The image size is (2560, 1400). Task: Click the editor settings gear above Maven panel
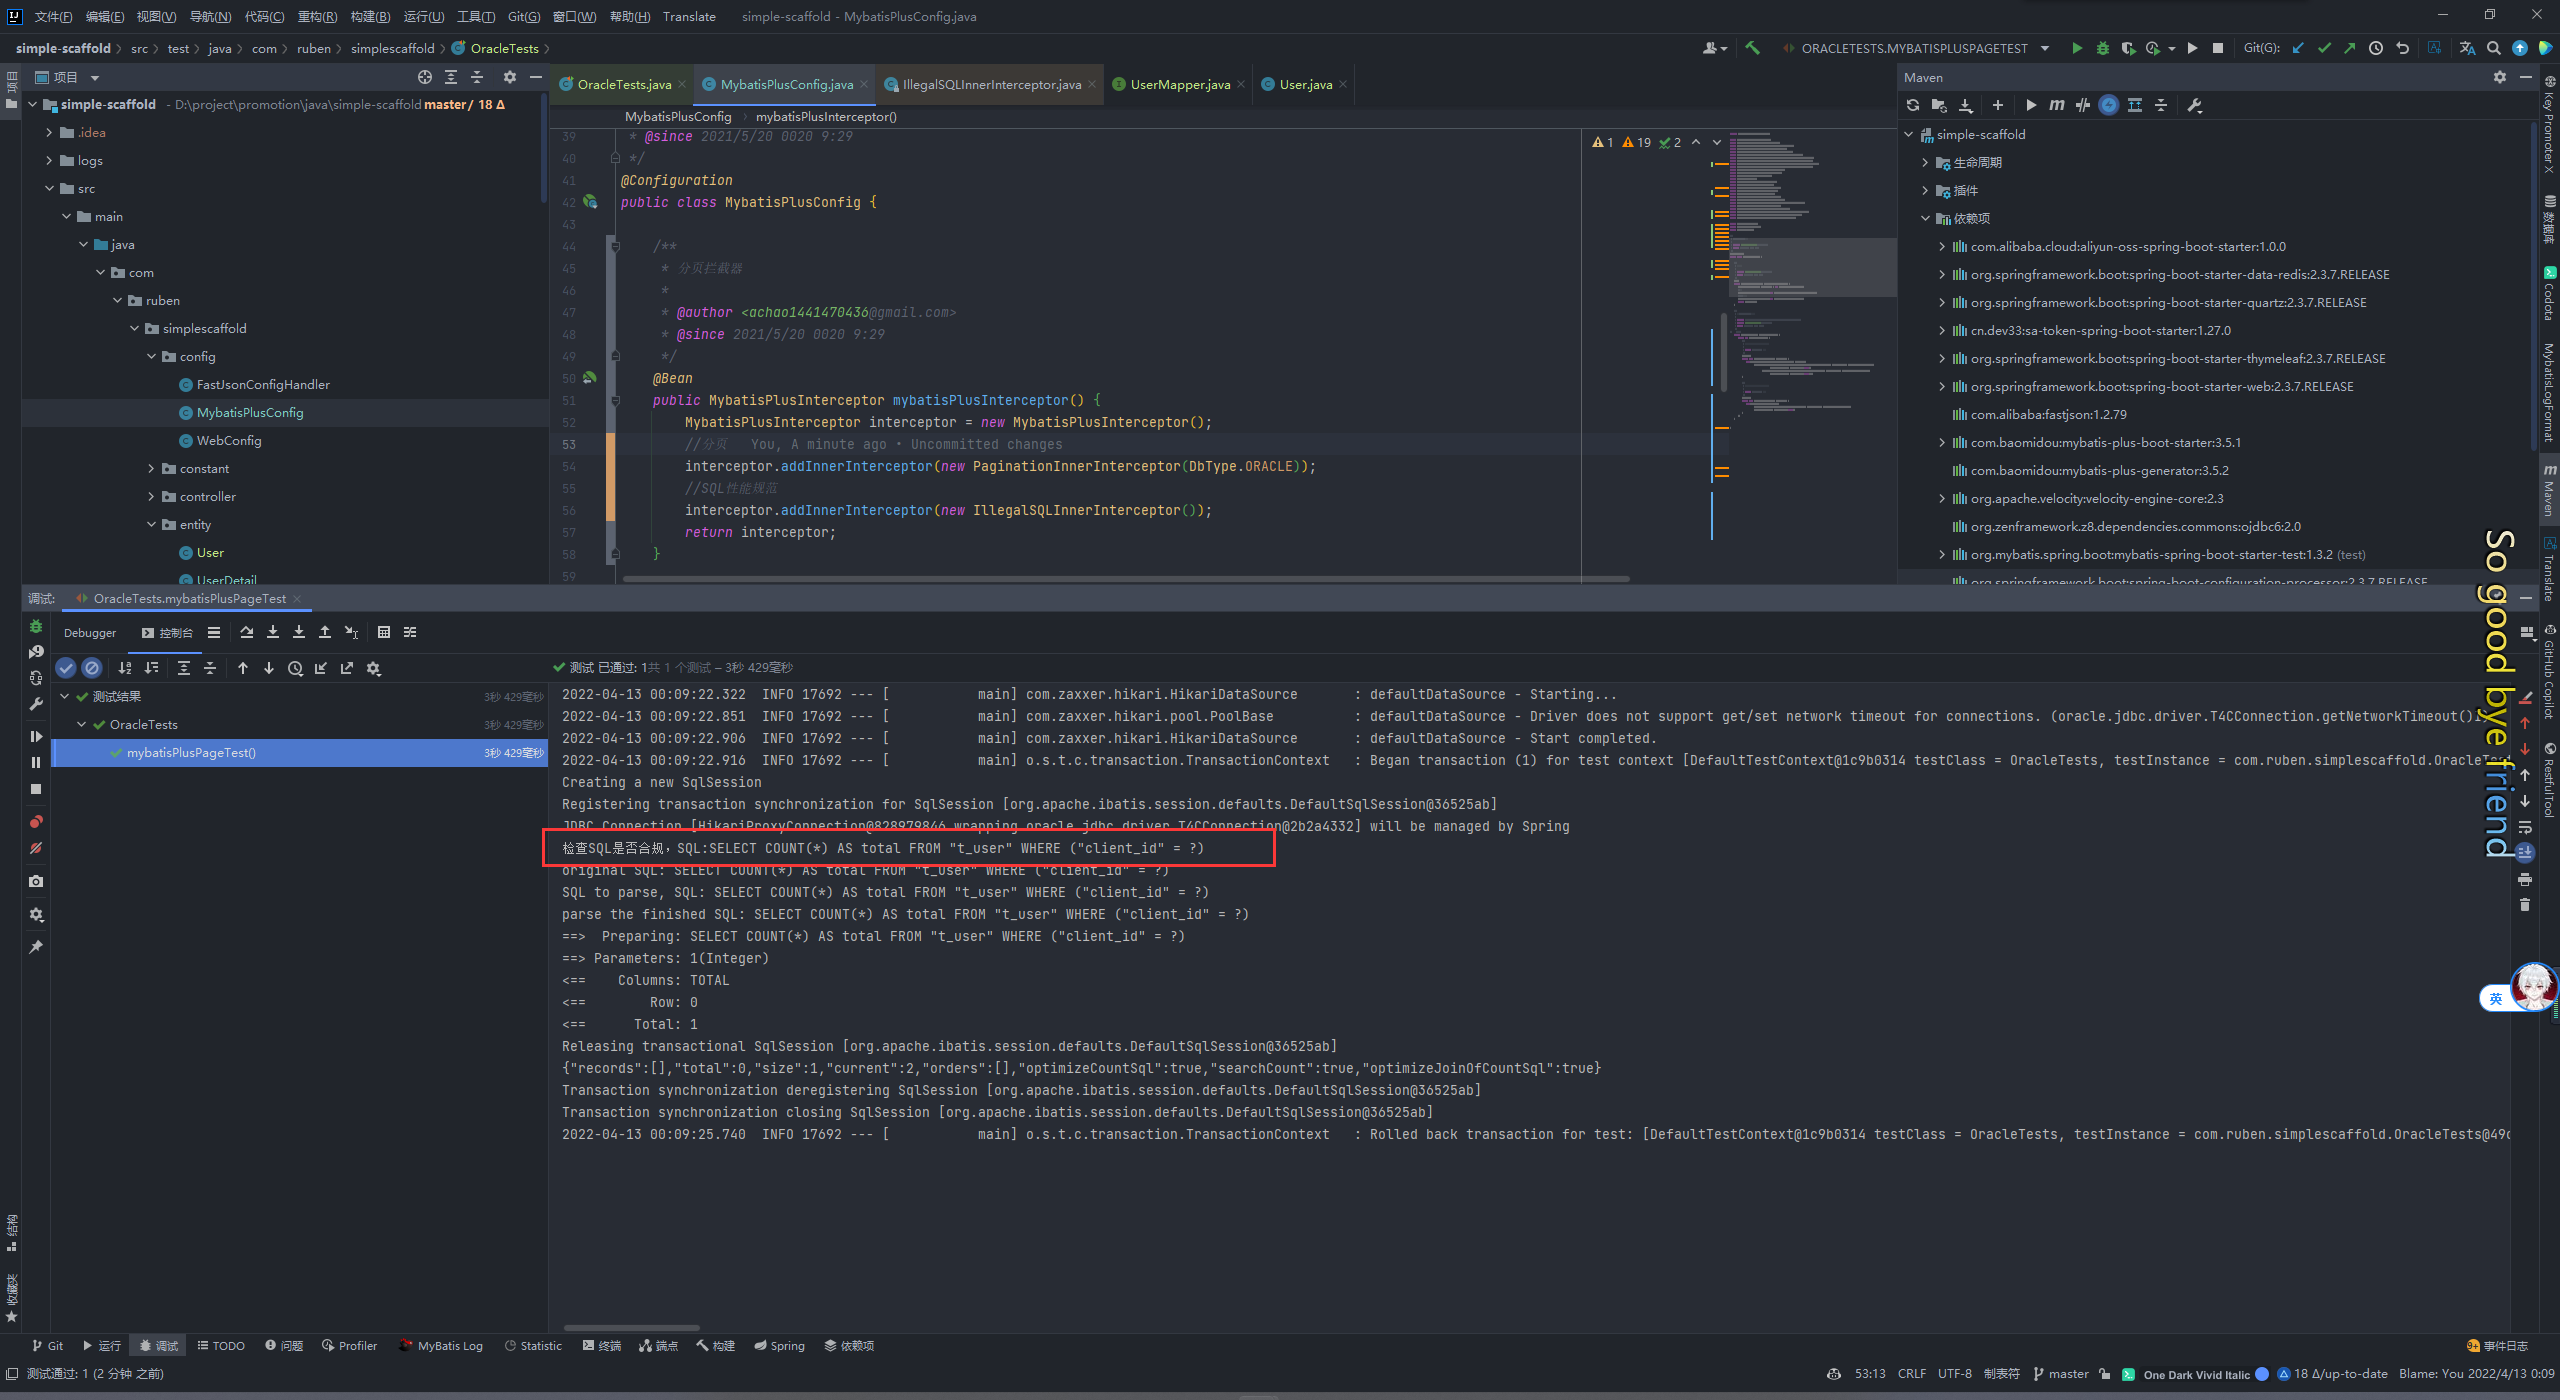coord(2499,76)
